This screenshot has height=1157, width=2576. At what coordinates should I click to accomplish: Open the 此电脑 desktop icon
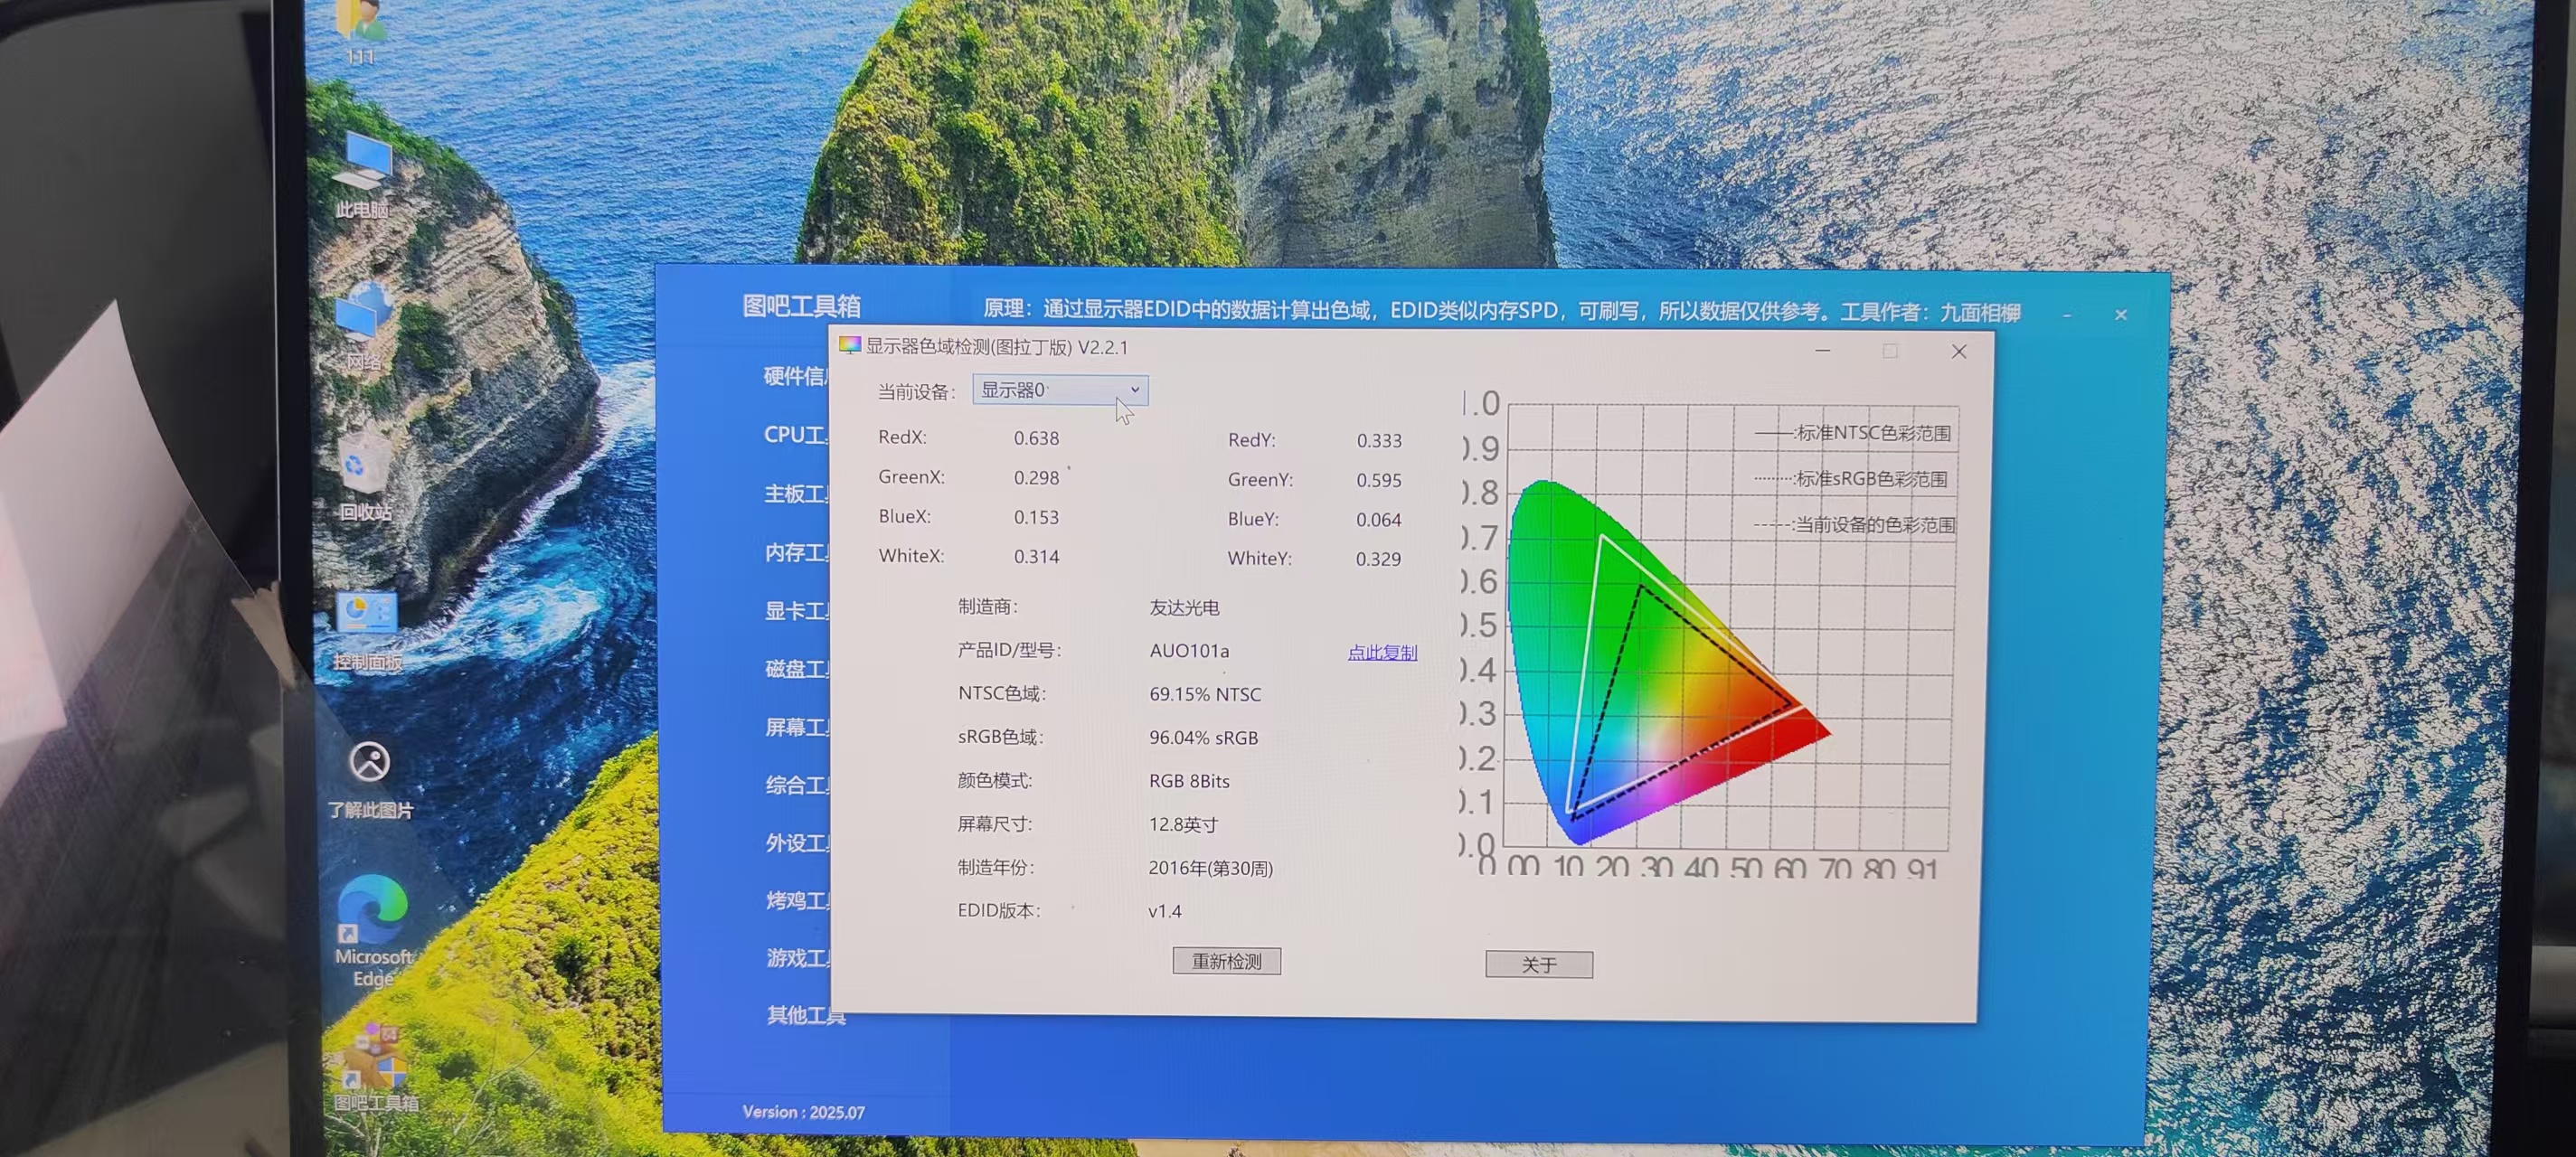361,166
